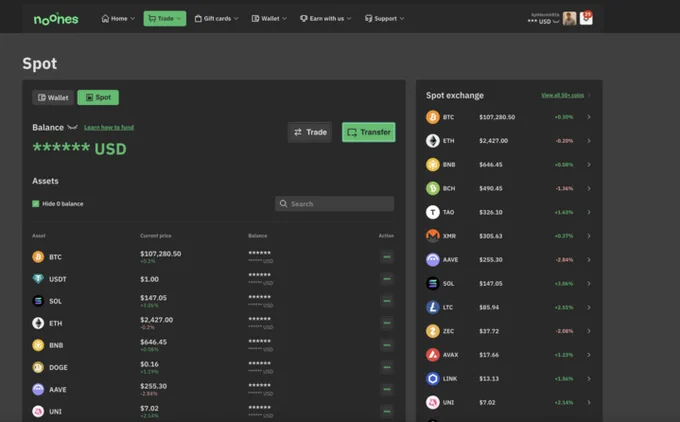Click the BTC coin icon in Assets

point(38,257)
